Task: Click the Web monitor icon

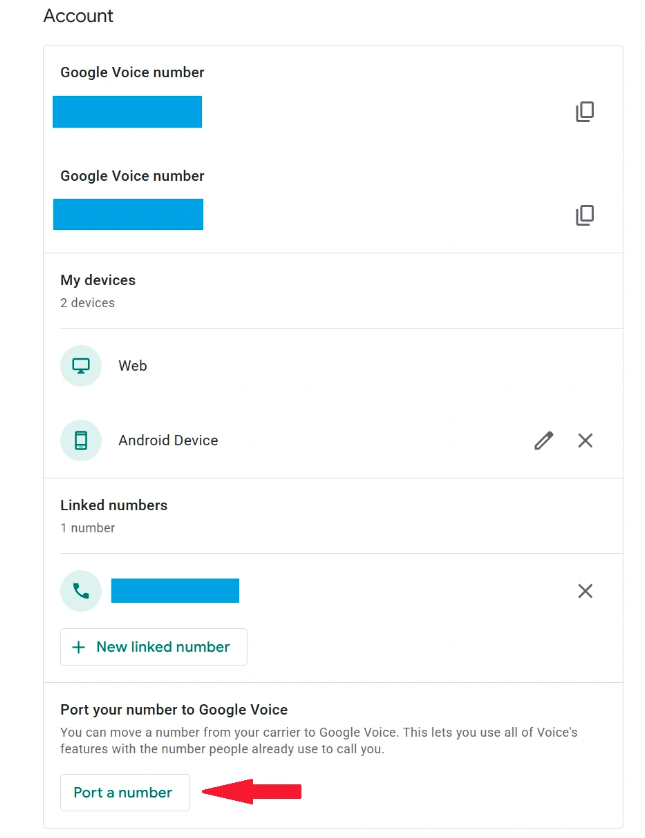Action: (81, 366)
